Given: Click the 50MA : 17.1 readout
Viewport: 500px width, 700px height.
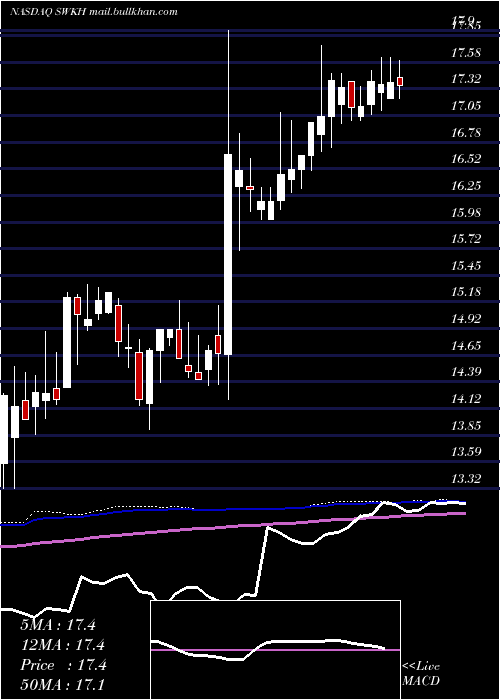Looking at the screenshot, I should pos(62,685).
